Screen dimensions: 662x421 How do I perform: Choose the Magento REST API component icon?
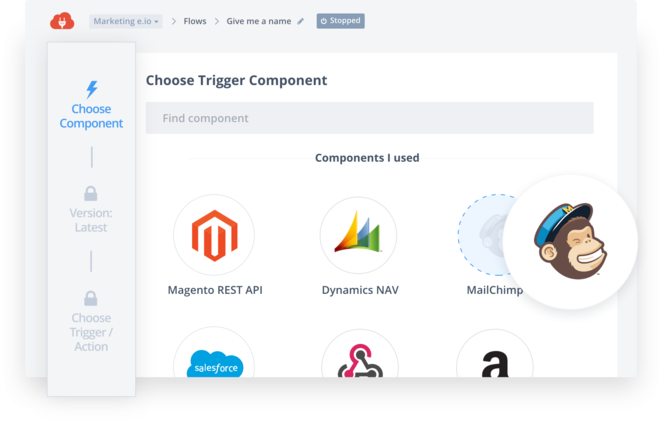[214, 235]
